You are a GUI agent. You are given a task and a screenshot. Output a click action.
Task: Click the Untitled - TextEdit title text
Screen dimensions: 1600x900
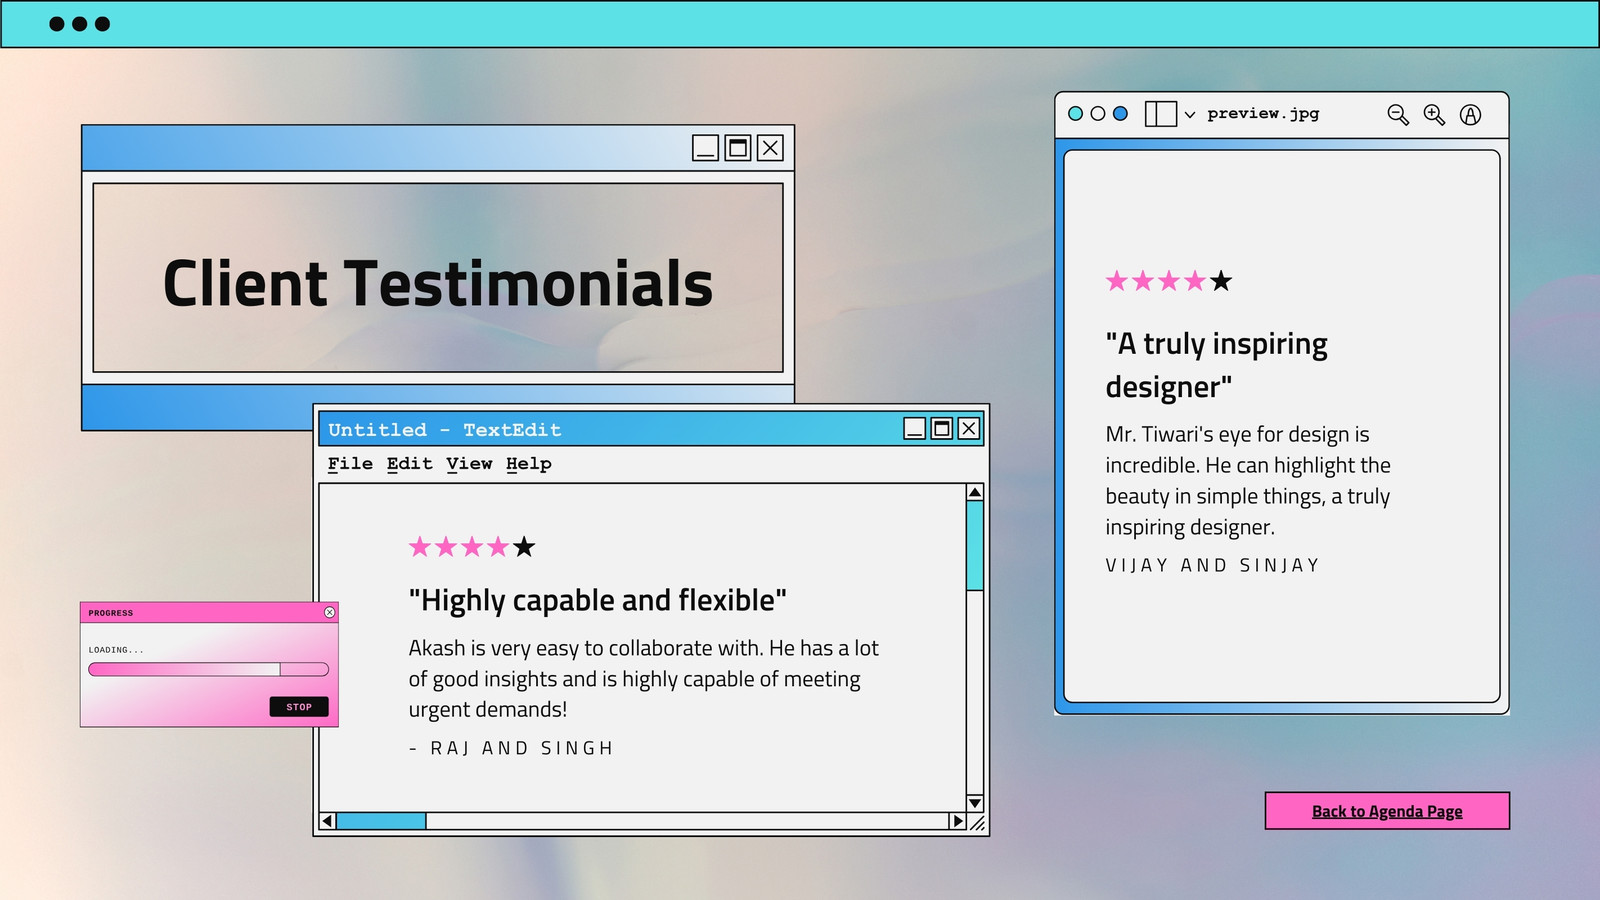point(445,430)
